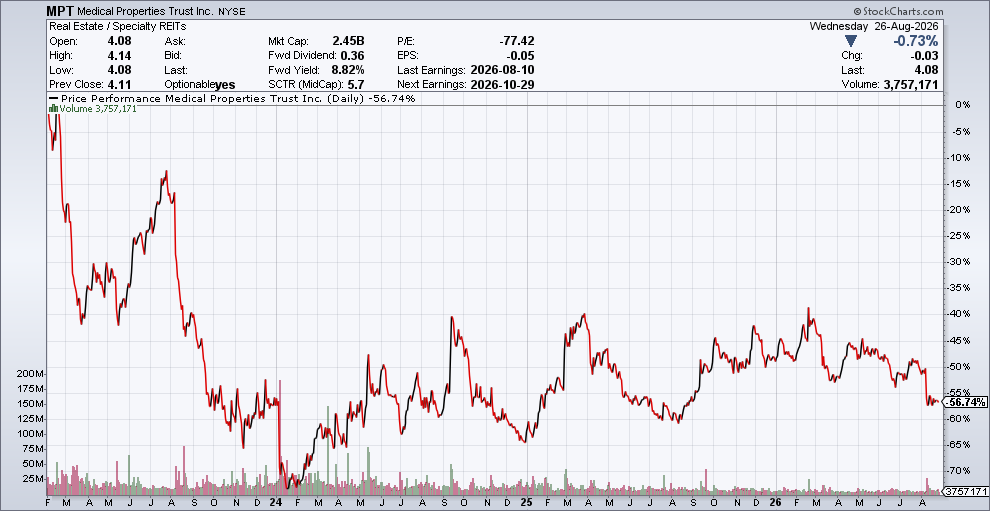
Task: Click the P/E value -77.42
Action: [x=517, y=41]
